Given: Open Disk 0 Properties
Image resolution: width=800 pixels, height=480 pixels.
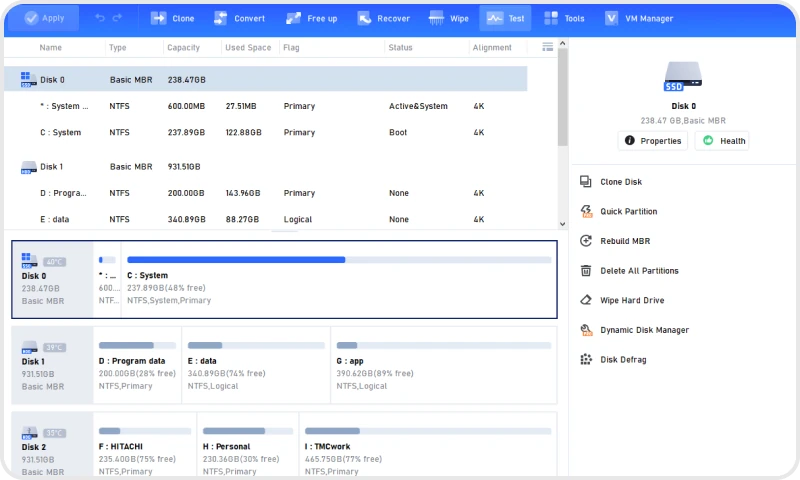Looking at the screenshot, I should pyautogui.click(x=653, y=141).
